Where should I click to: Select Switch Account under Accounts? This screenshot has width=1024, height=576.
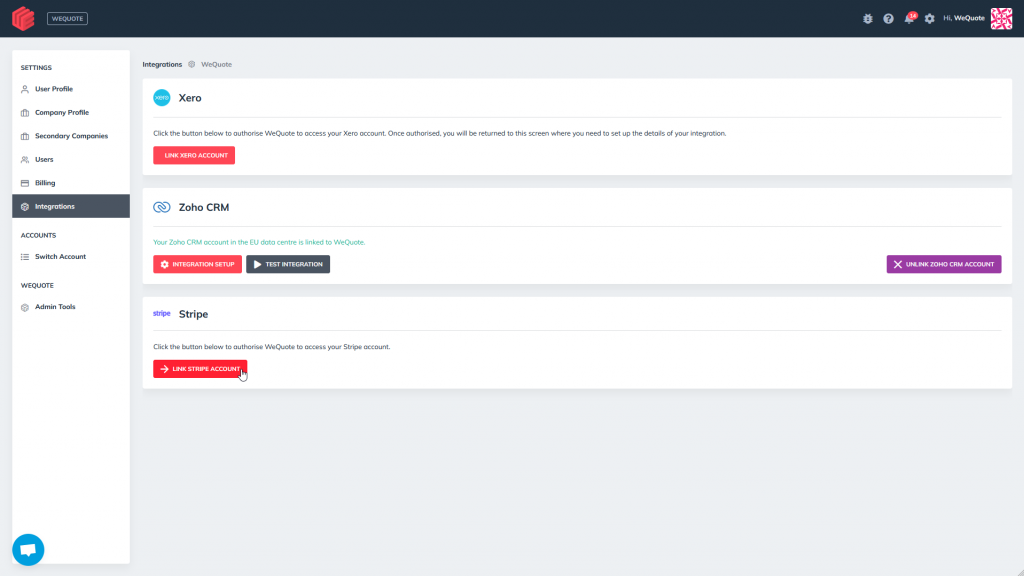coord(60,257)
